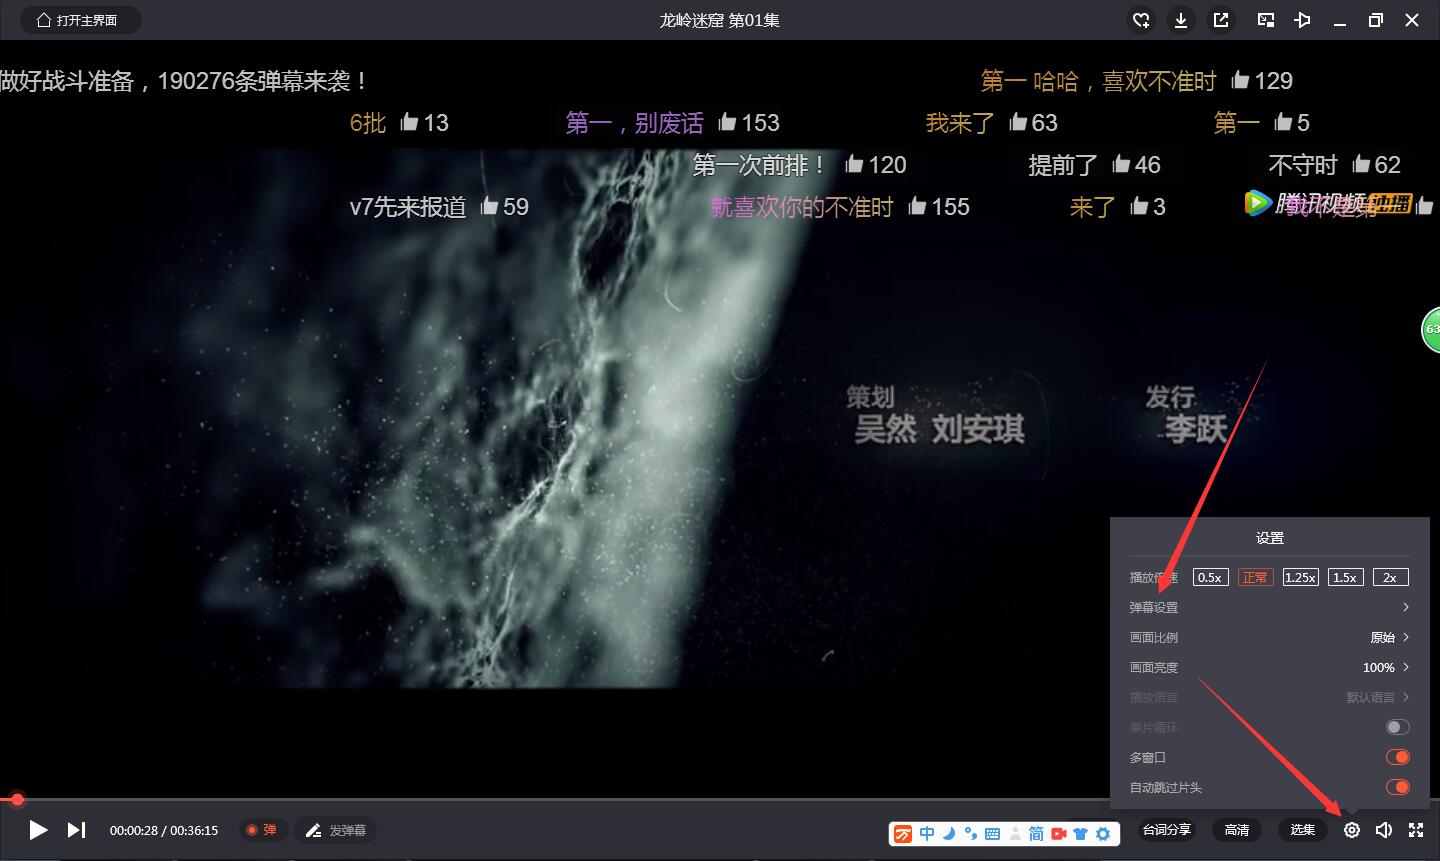Image resolution: width=1440 pixels, height=861 pixels.
Task: Pin the player window on top
Action: click(1302, 20)
